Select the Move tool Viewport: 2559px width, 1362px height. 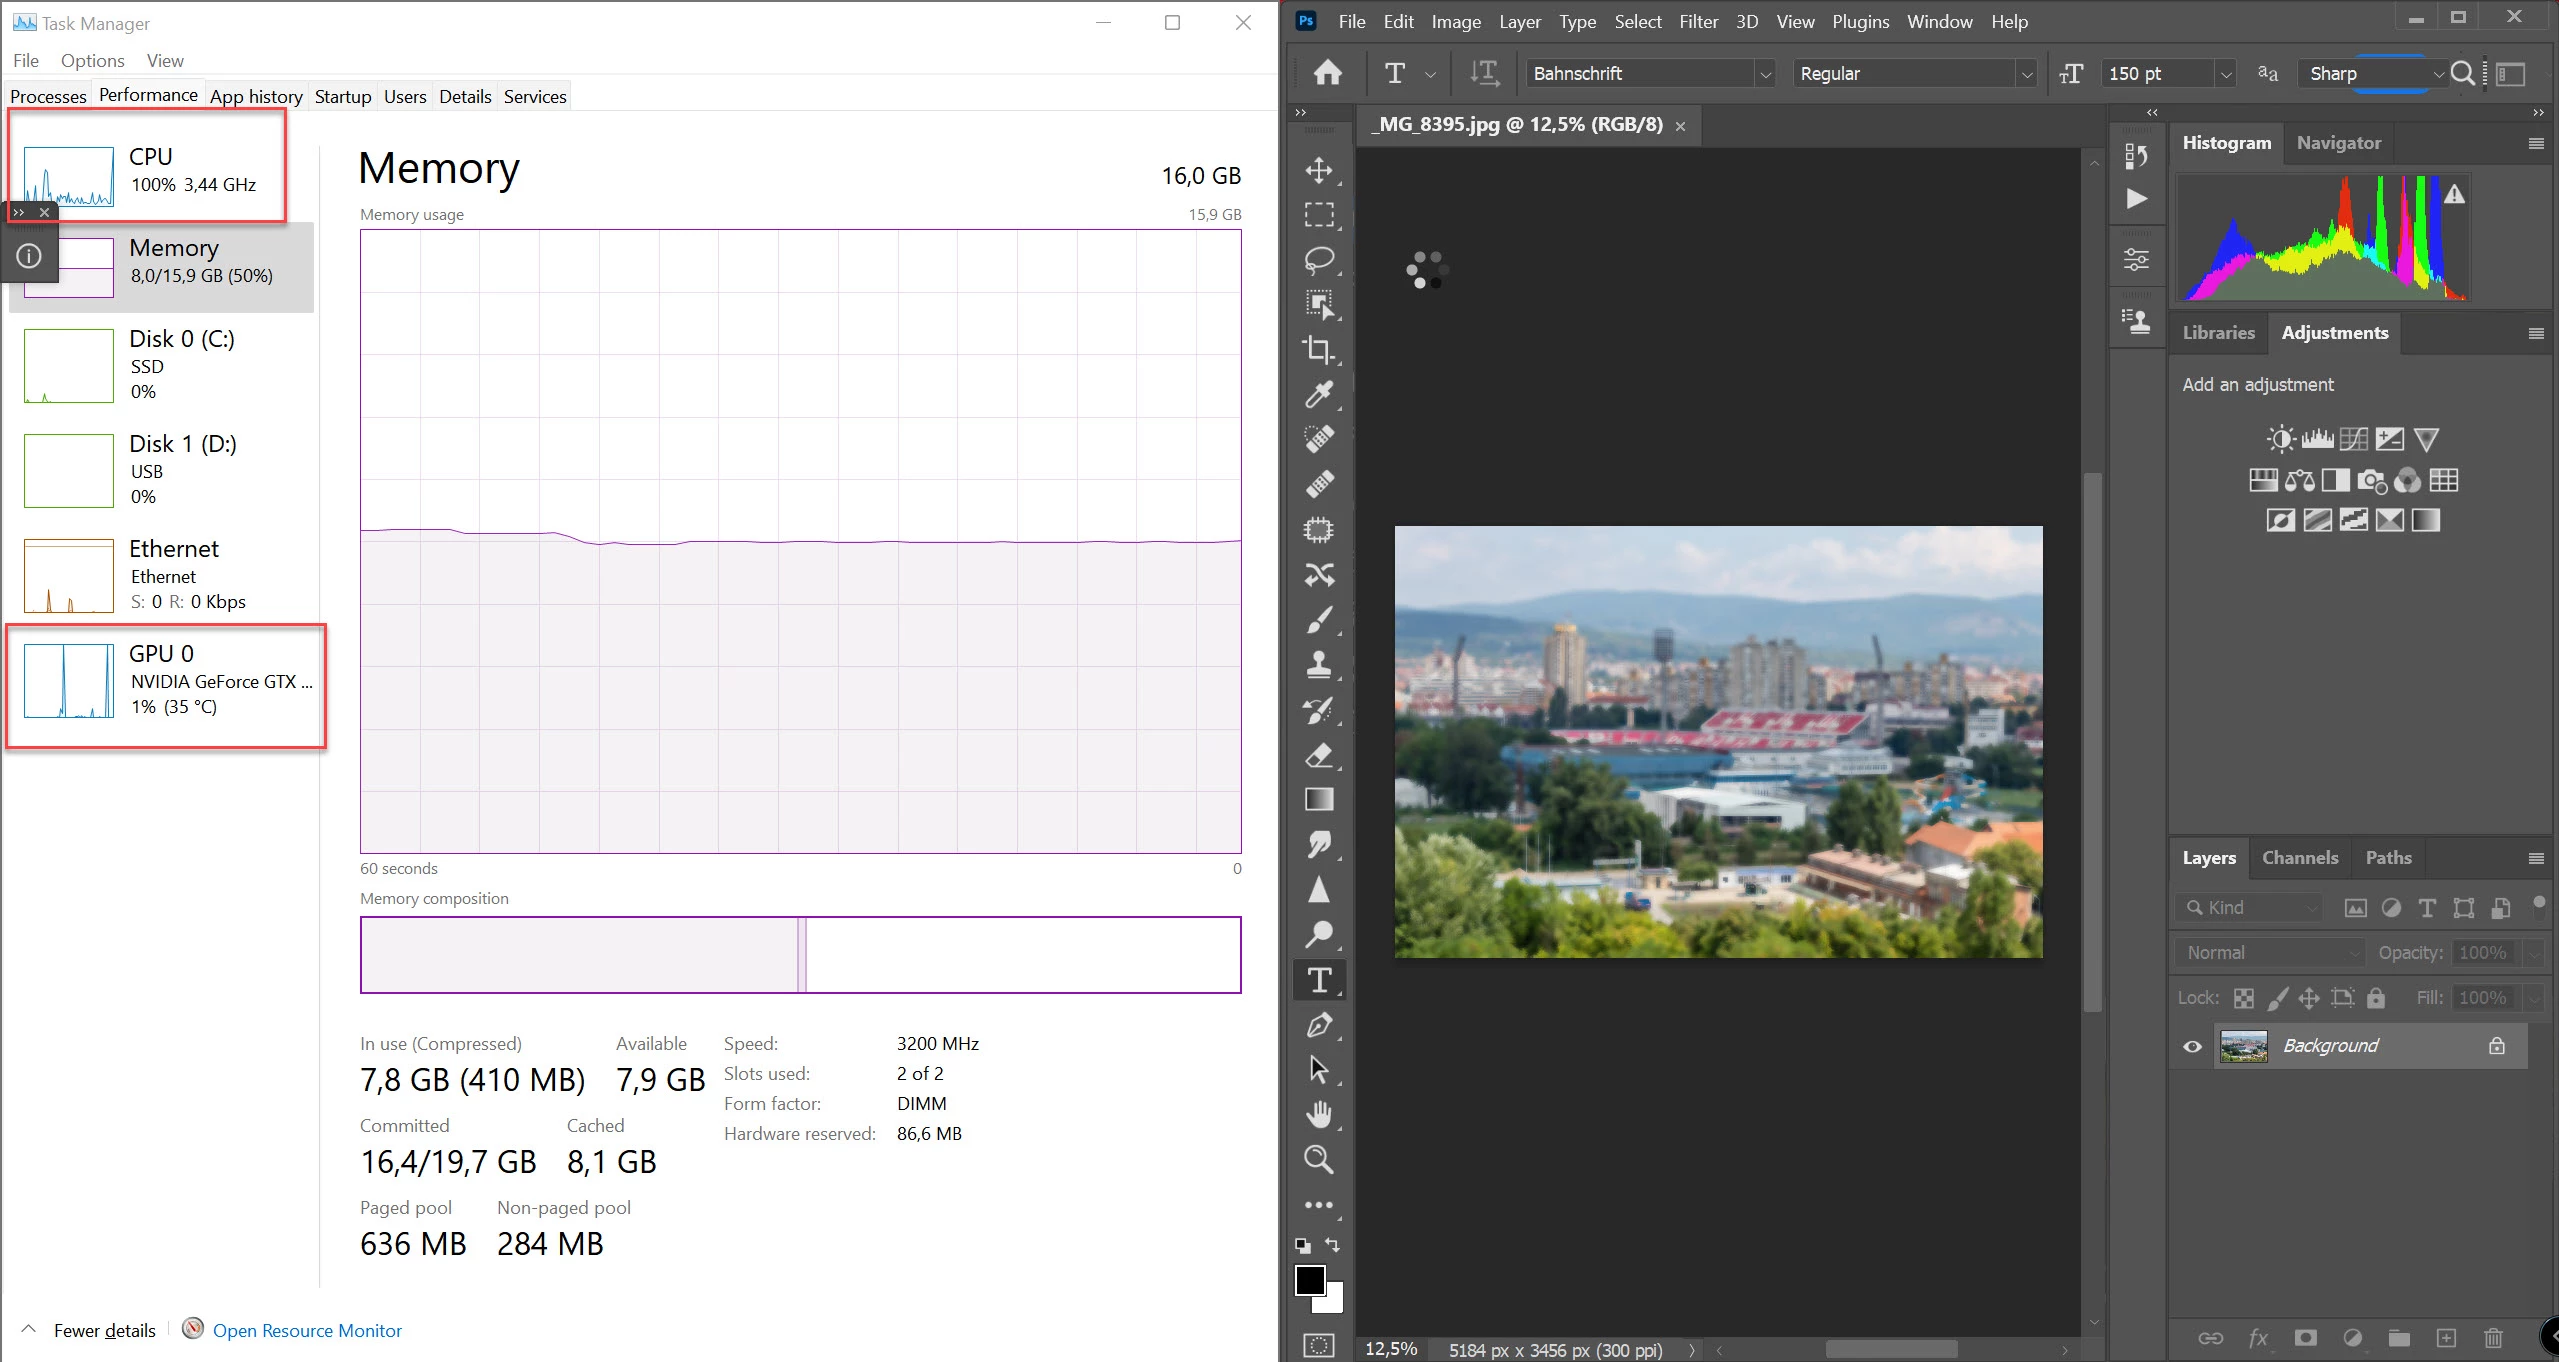tap(1319, 170)
